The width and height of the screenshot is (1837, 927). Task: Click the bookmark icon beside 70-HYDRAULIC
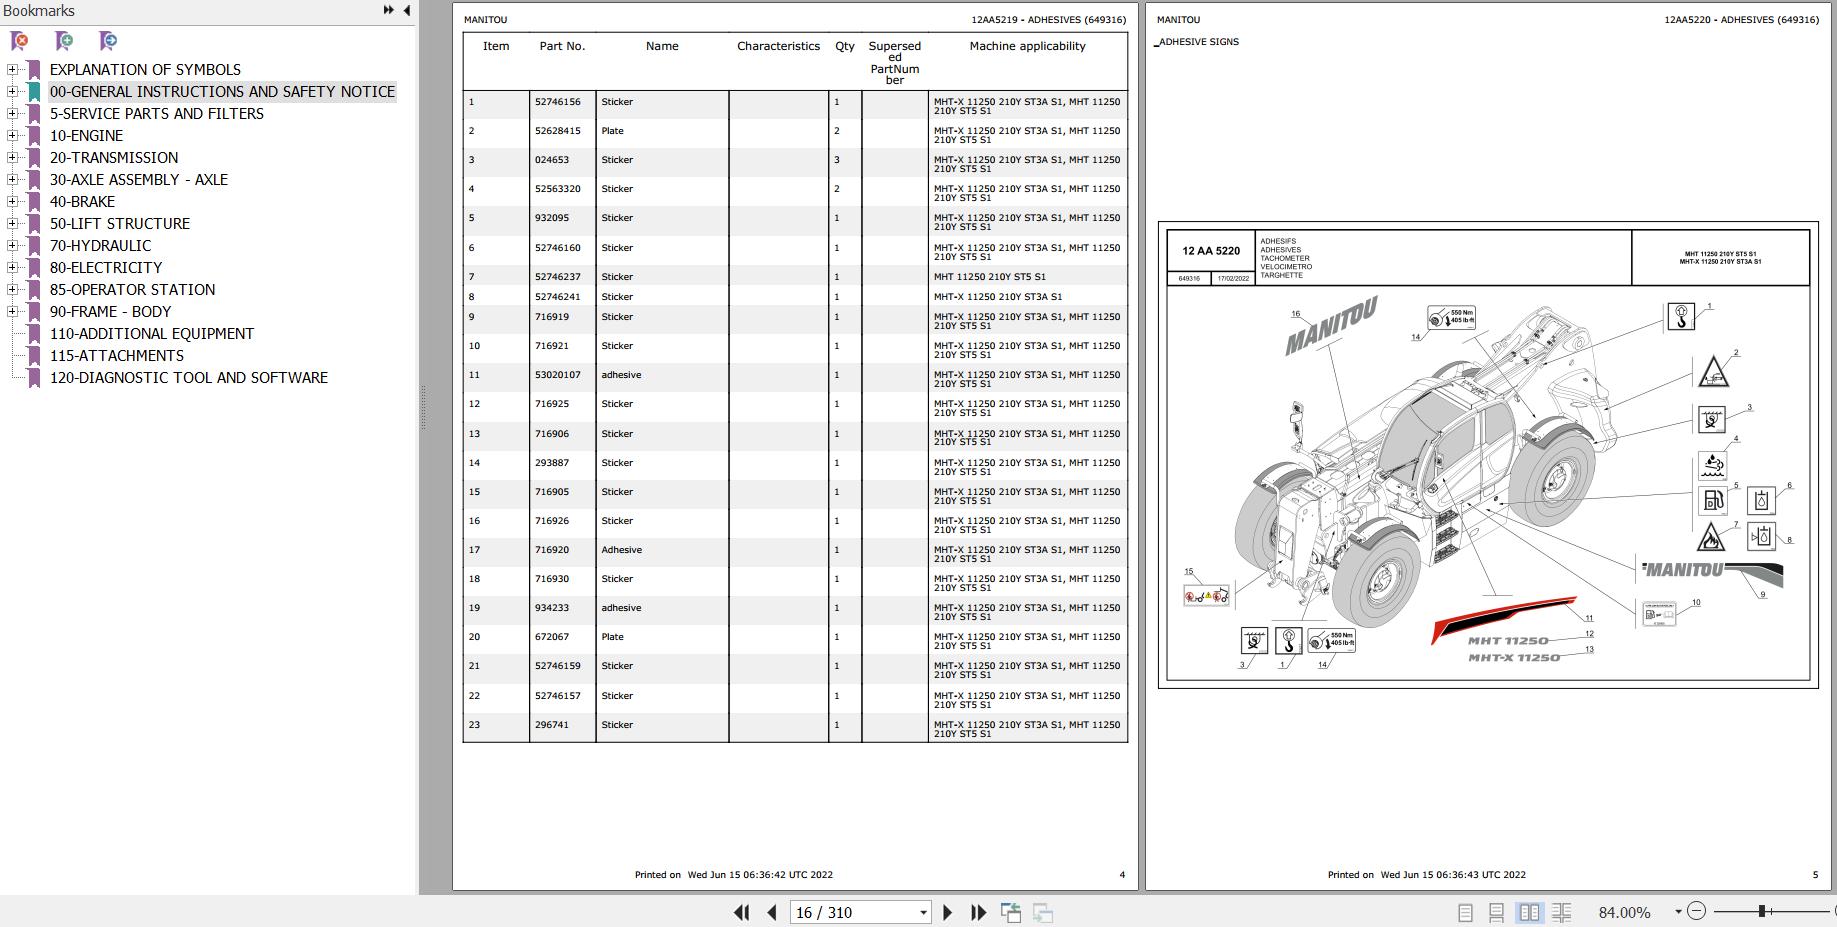(34, 246)
